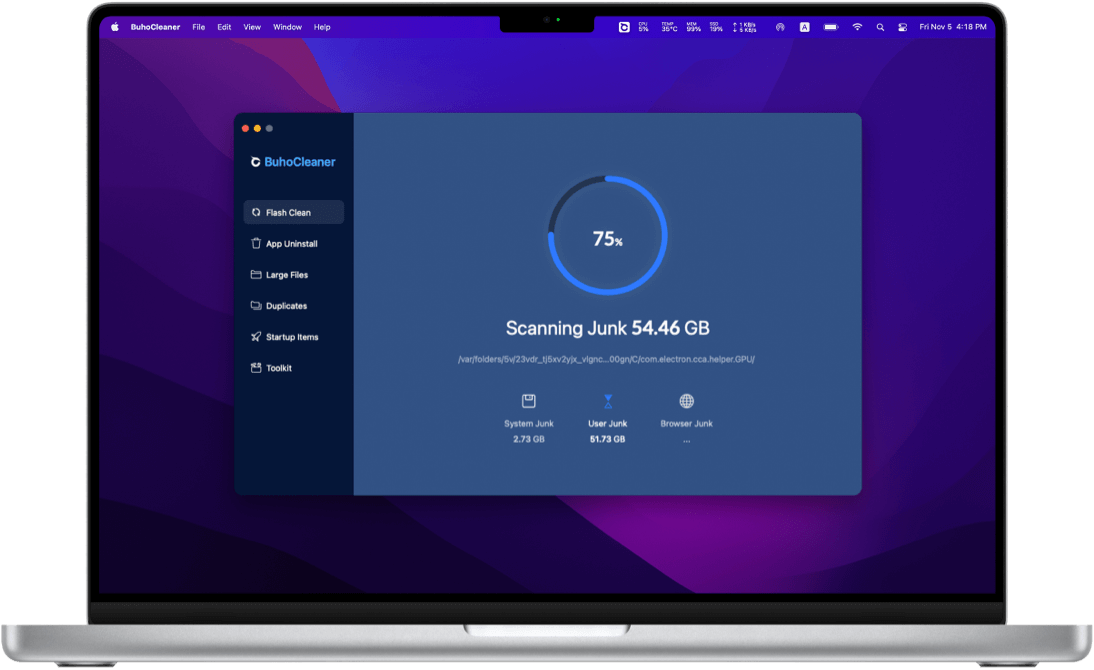Screen dimensions: 1094x670
Task: Click the Wi-Fi icon in menu bar
Action: (857, 27)
